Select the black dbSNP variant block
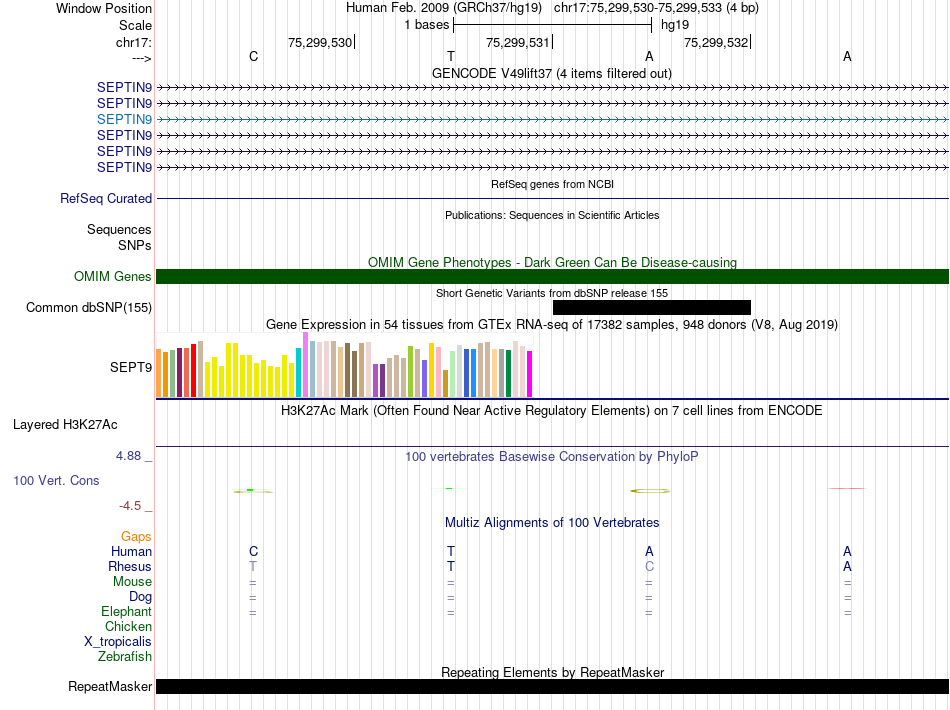Viewport: 950px width, 710px height. pyautogui.click(x=652, y=307)
